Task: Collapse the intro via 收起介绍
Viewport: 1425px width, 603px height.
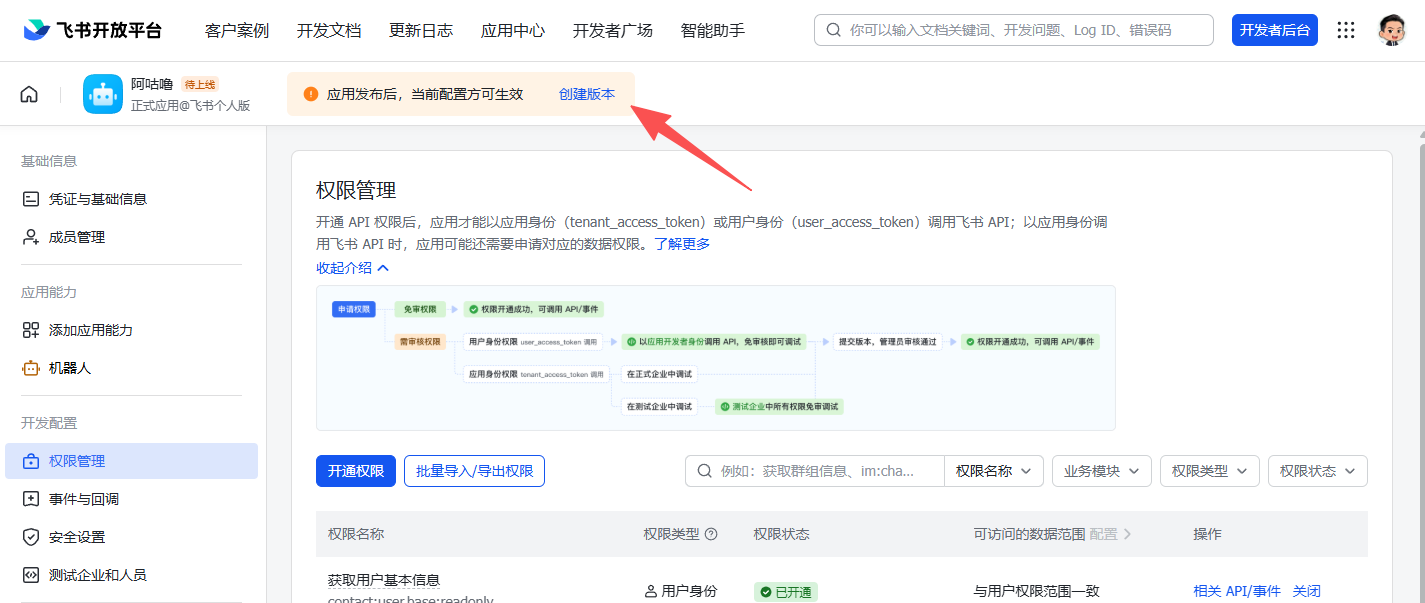Action: pyautogui.click(x=352, y=268)
